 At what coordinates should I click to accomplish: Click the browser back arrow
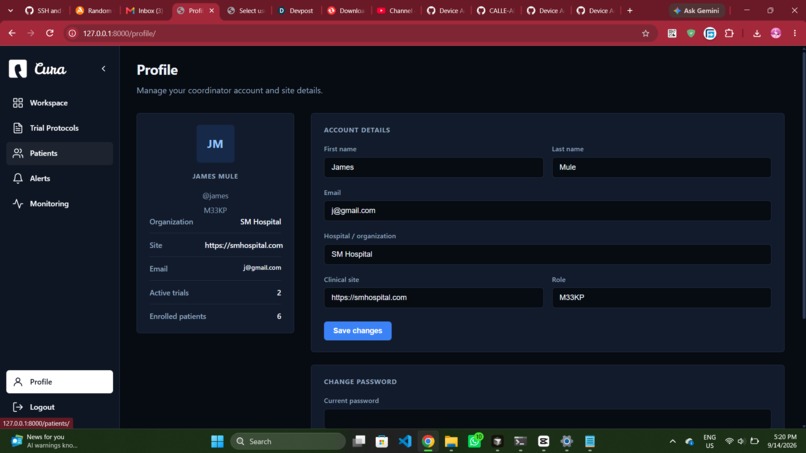point(12,33)
